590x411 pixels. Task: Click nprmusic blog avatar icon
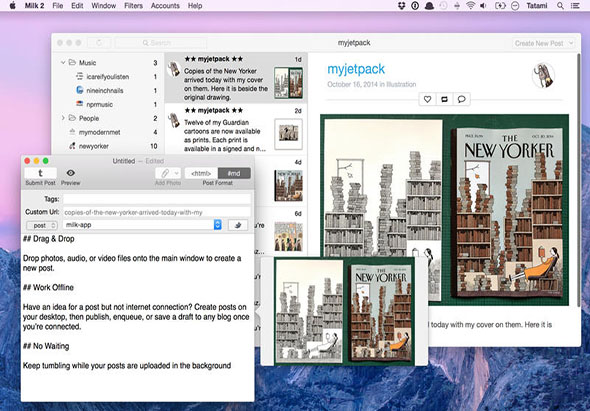79,104
